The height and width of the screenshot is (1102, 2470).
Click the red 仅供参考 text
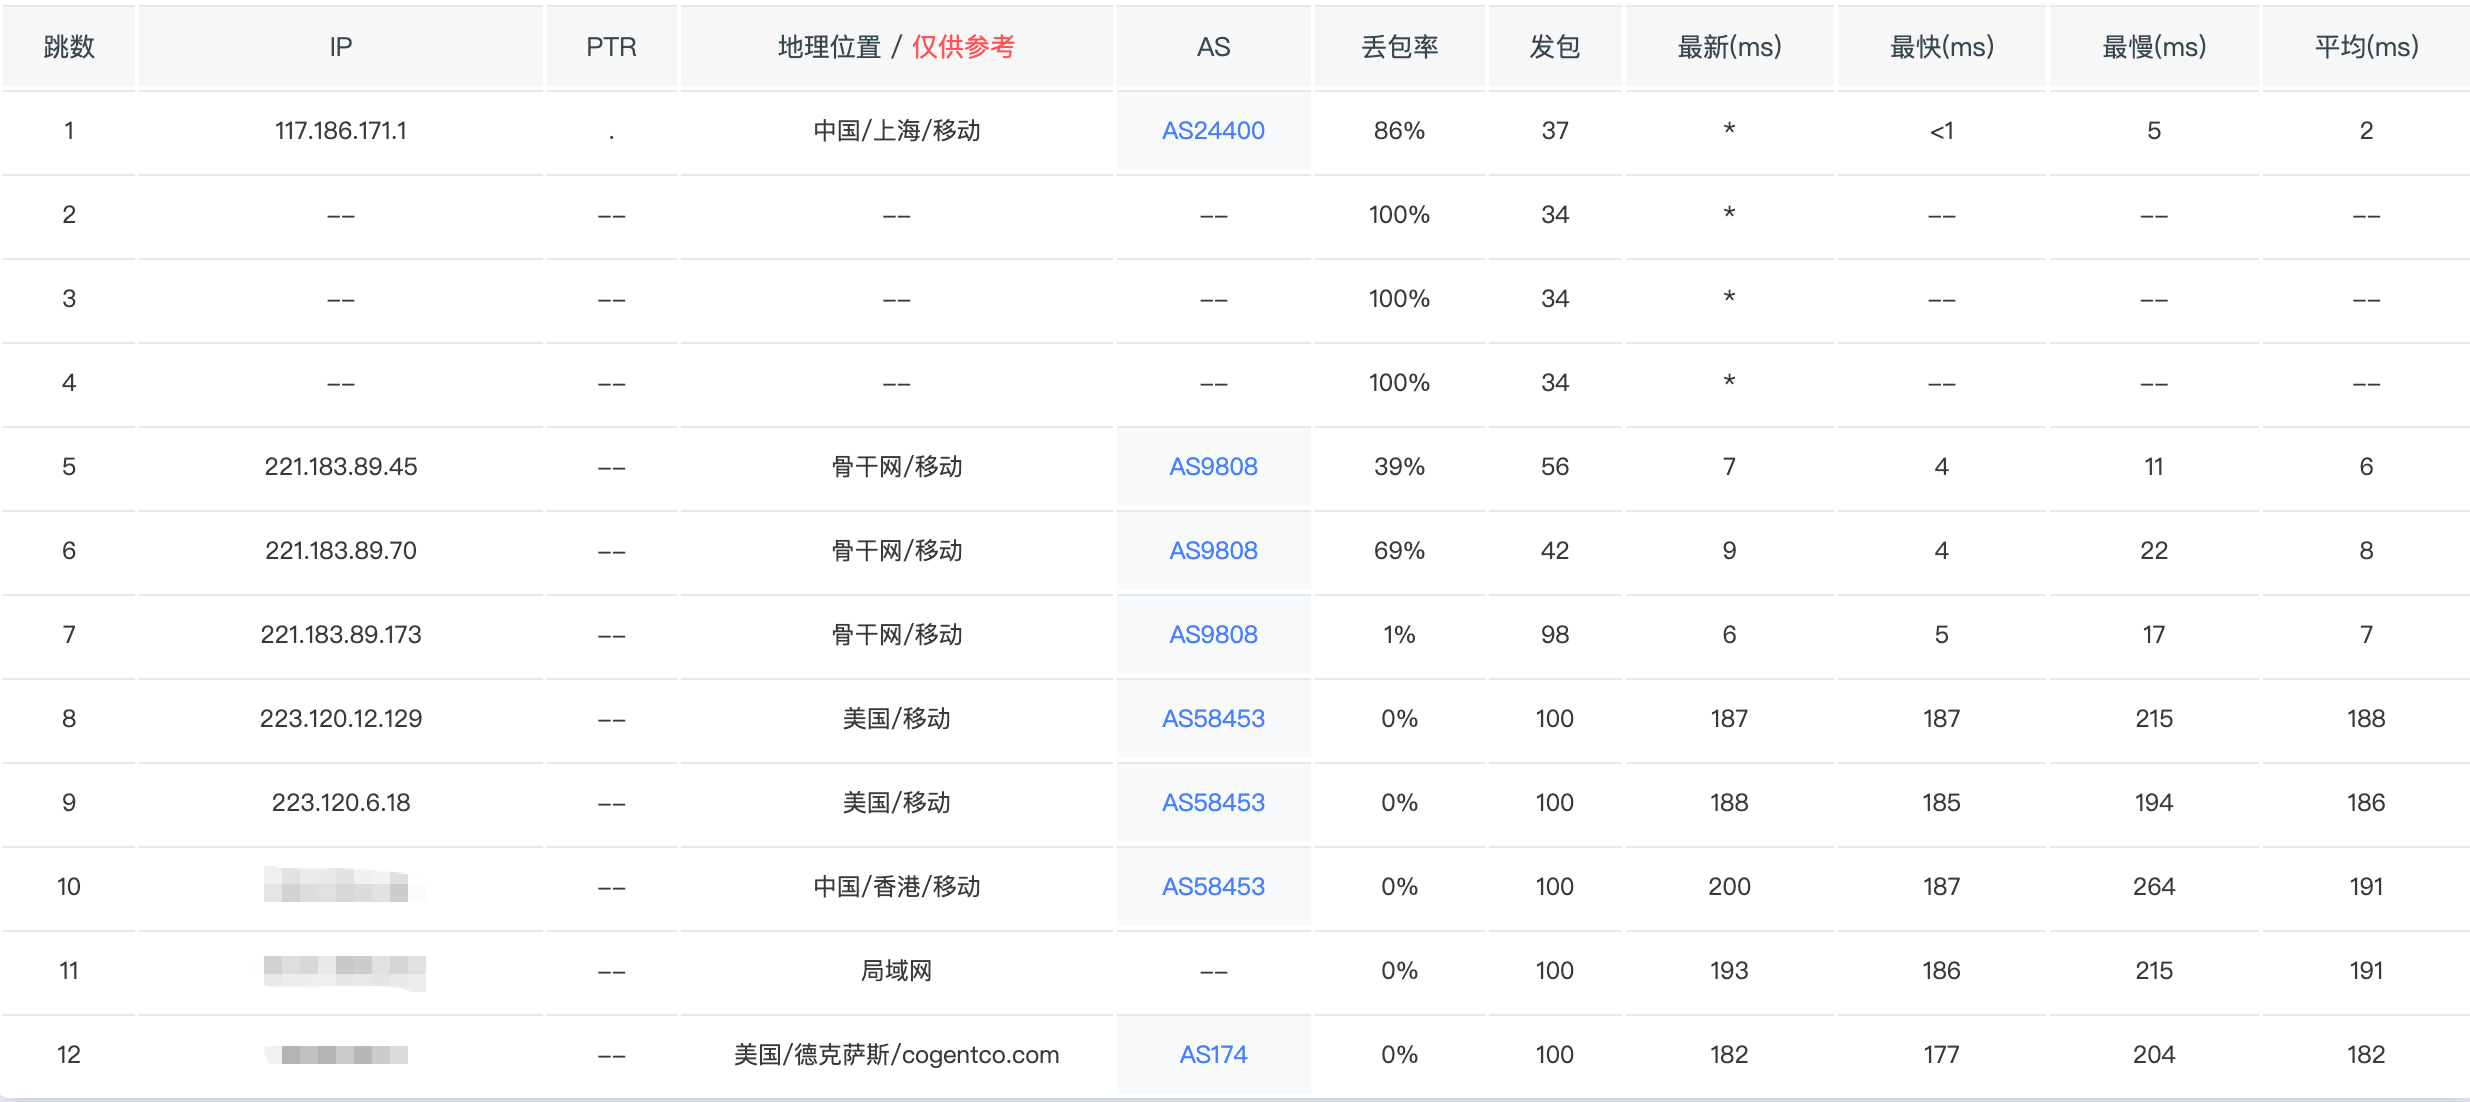(x=963, y=47)
